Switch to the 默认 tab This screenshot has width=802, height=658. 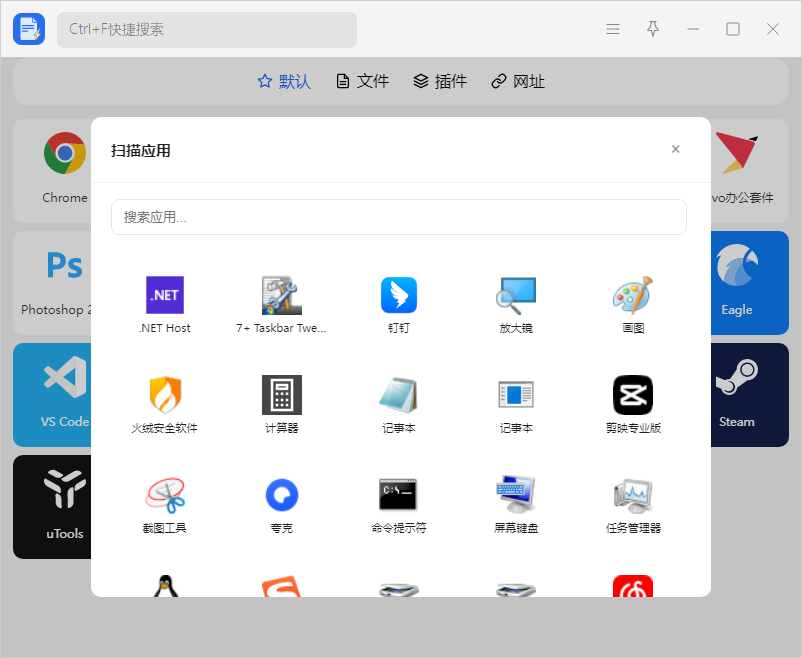coord(284,81)
